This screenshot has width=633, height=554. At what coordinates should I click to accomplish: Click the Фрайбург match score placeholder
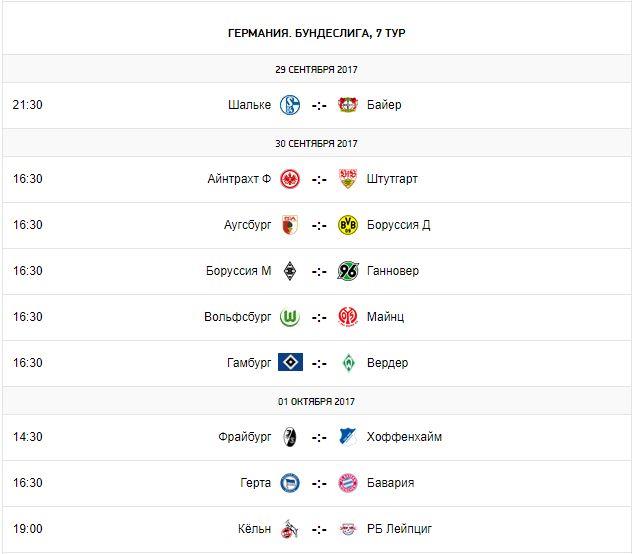click(319, 437)
